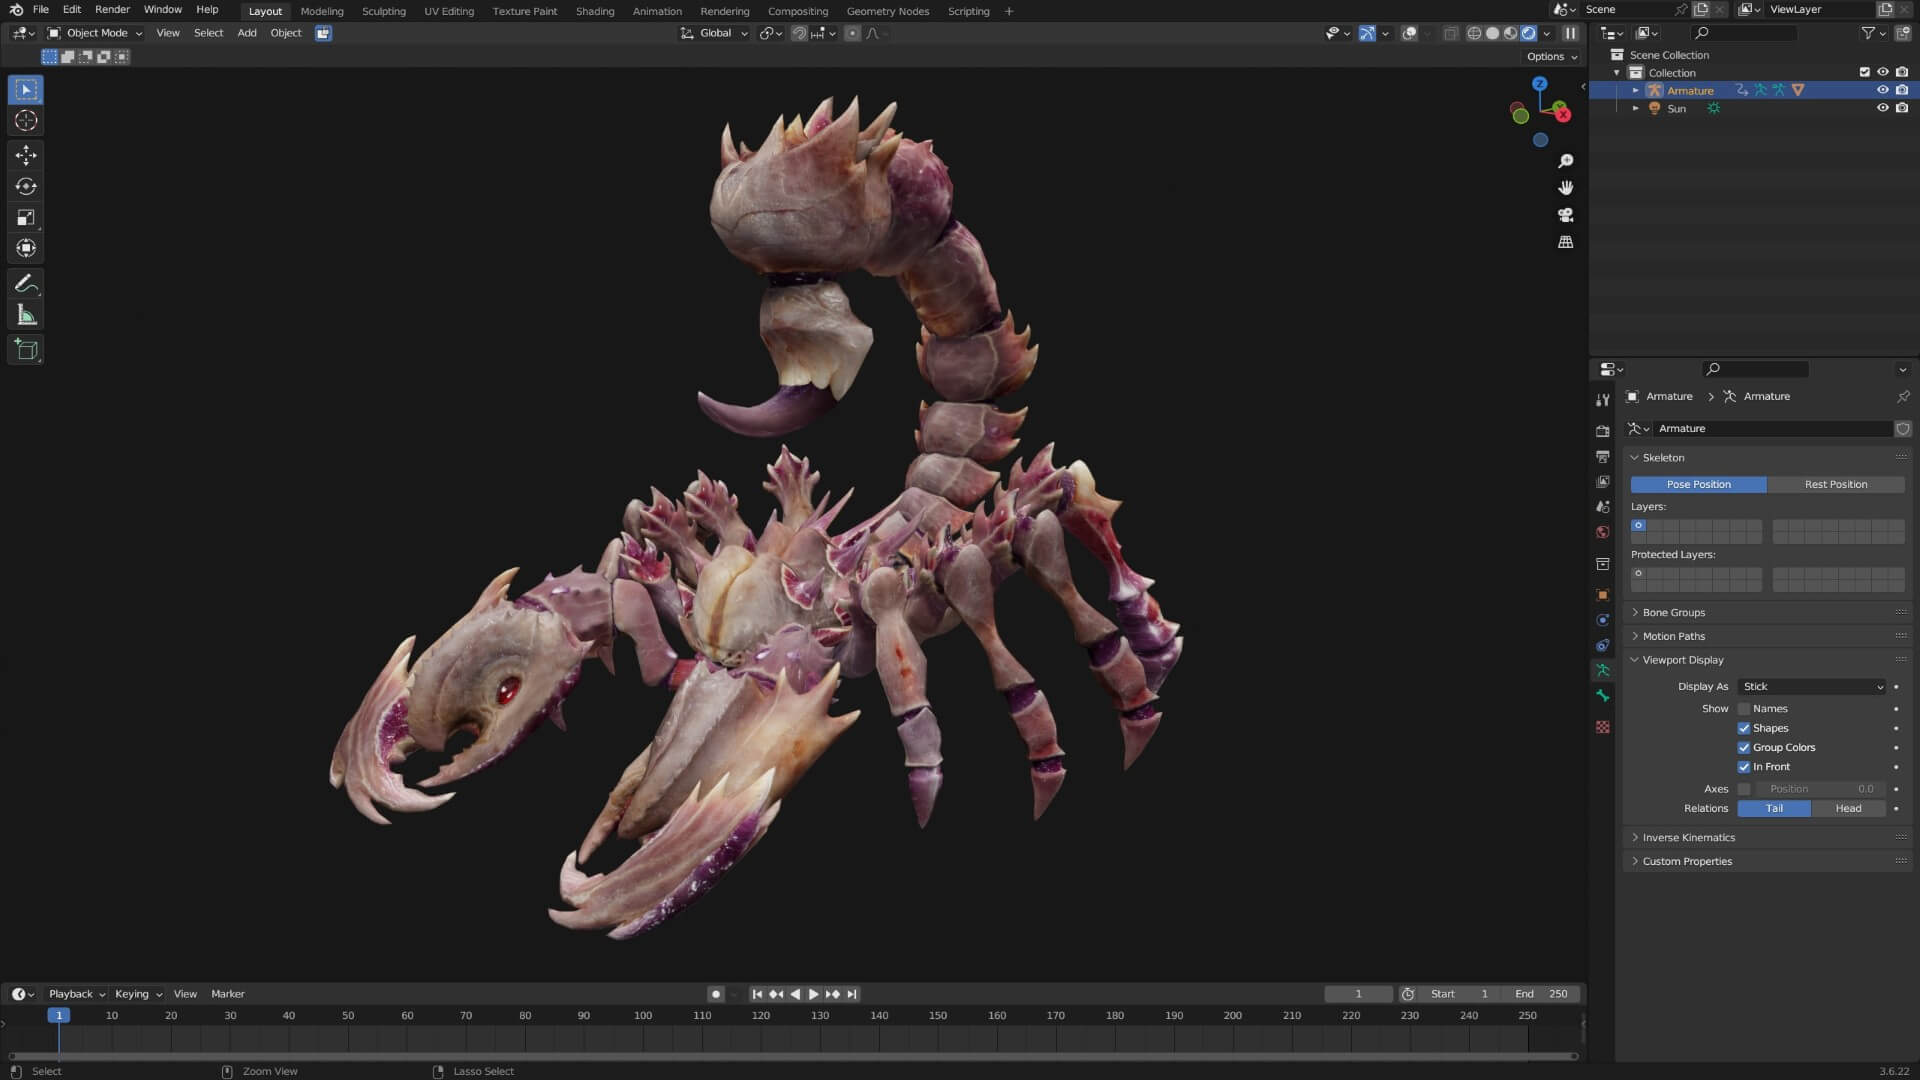1920x1080 pixels.
Task: Activate the Rotate tool
Action: [26, 186]
